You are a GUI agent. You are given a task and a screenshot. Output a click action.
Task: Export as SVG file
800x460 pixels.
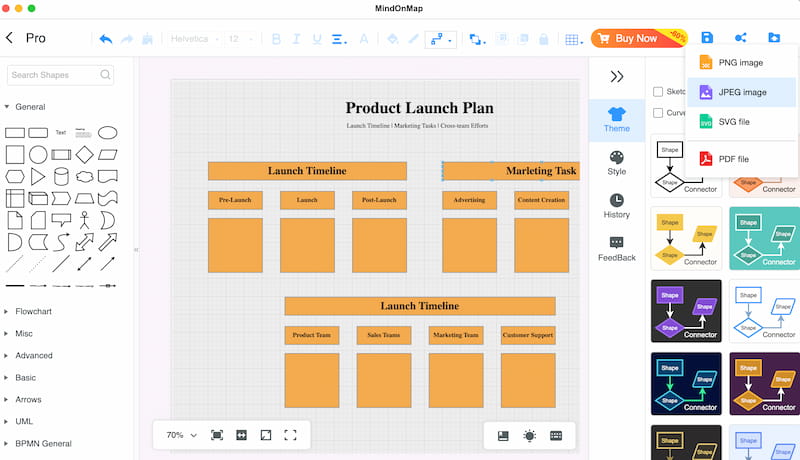tap(741, 122)
